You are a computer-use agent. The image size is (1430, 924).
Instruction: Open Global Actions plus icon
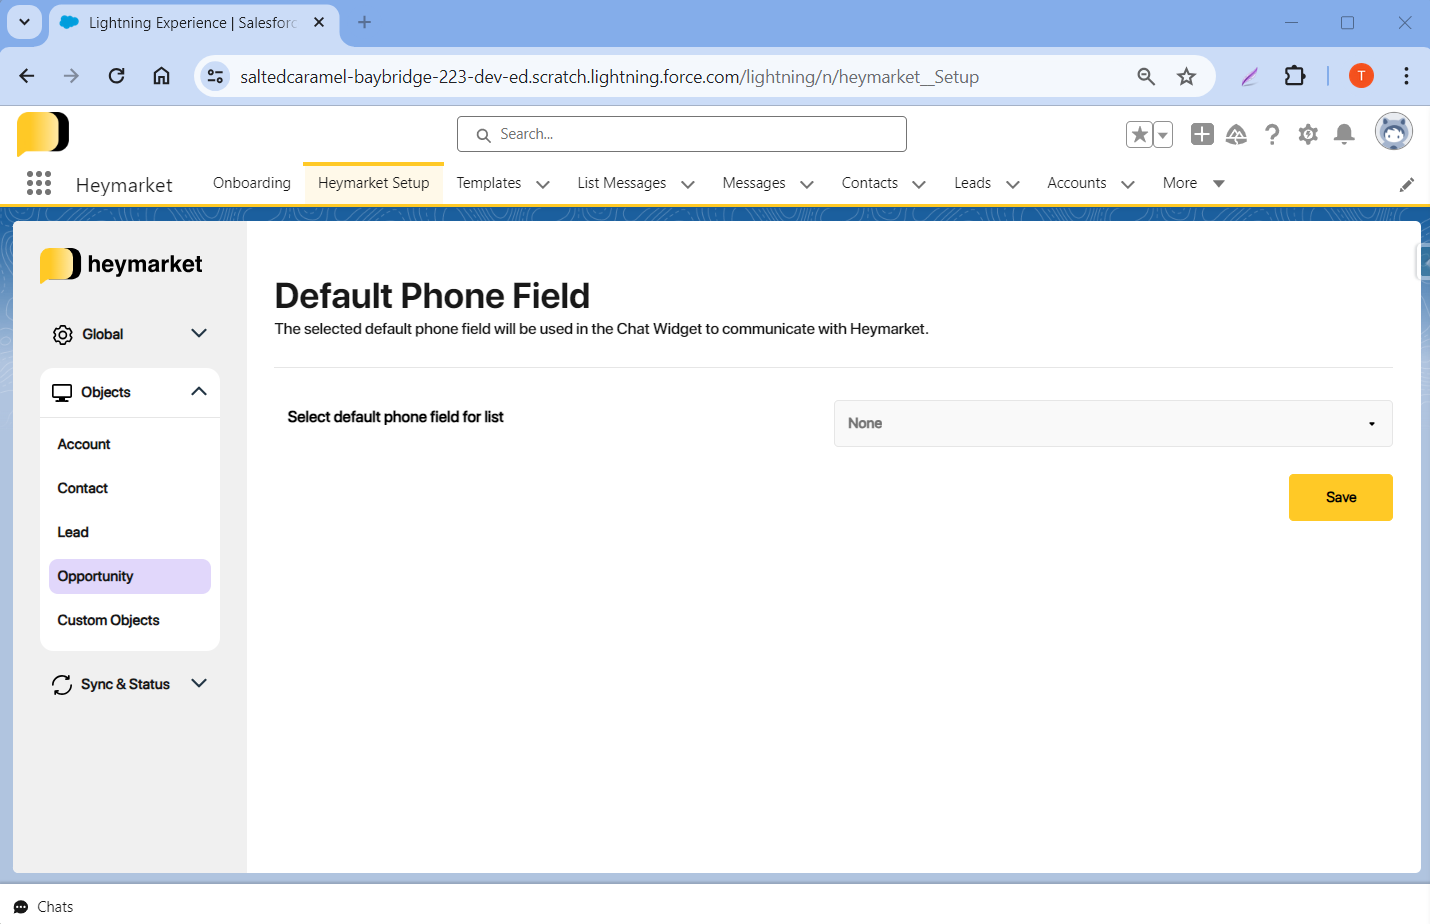1202,134
